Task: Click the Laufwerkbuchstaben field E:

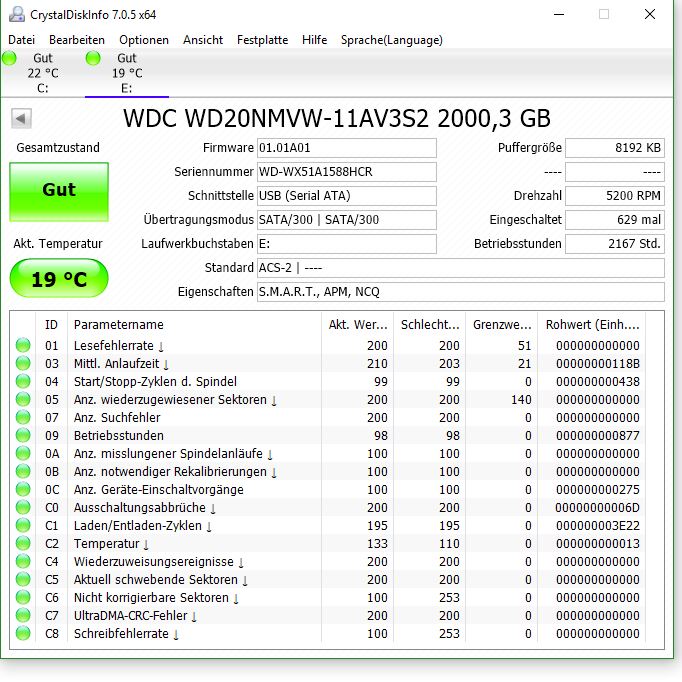Action: 347,244
